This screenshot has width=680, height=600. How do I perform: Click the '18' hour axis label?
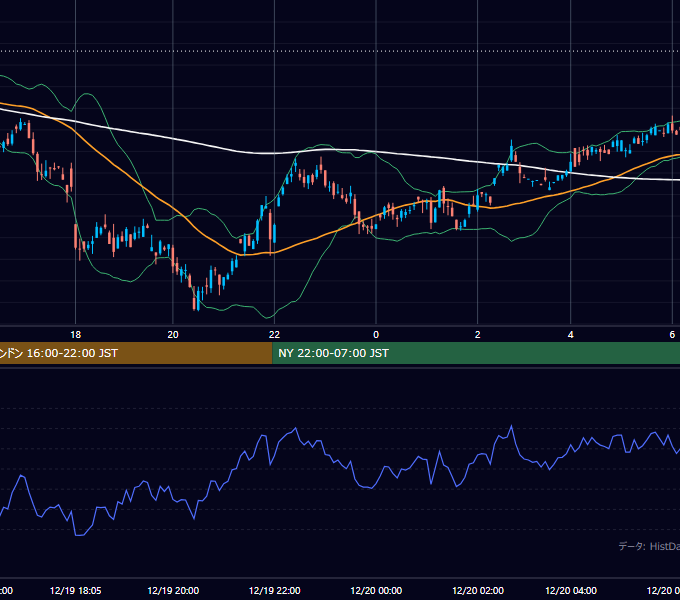coord(75,335)
